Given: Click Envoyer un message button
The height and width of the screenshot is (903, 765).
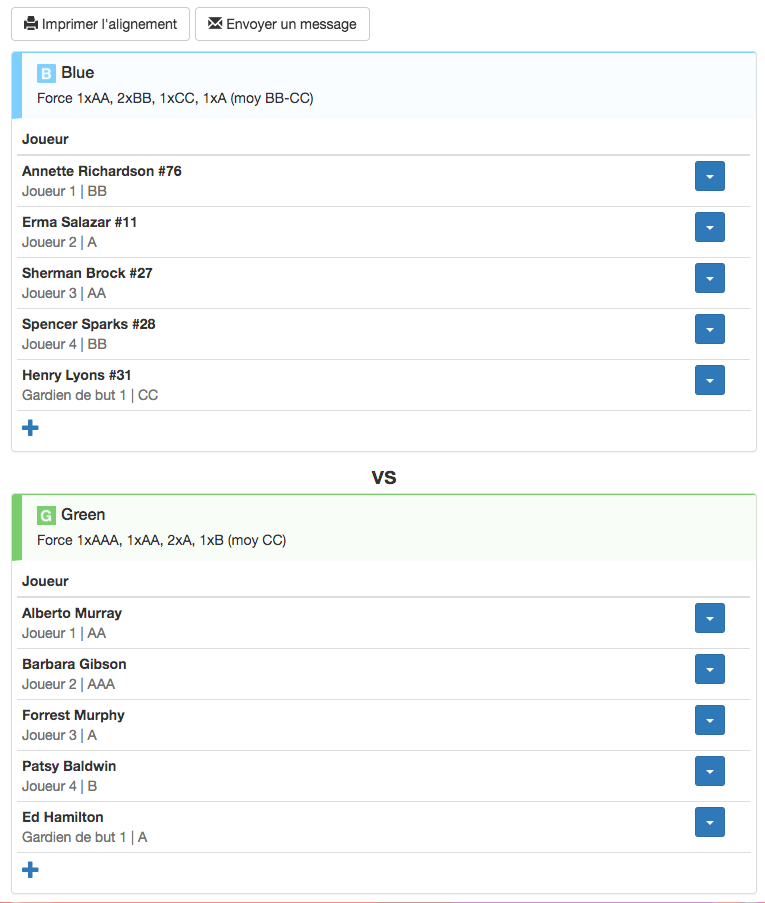Looking at the screenshot, I should point(282,24).
